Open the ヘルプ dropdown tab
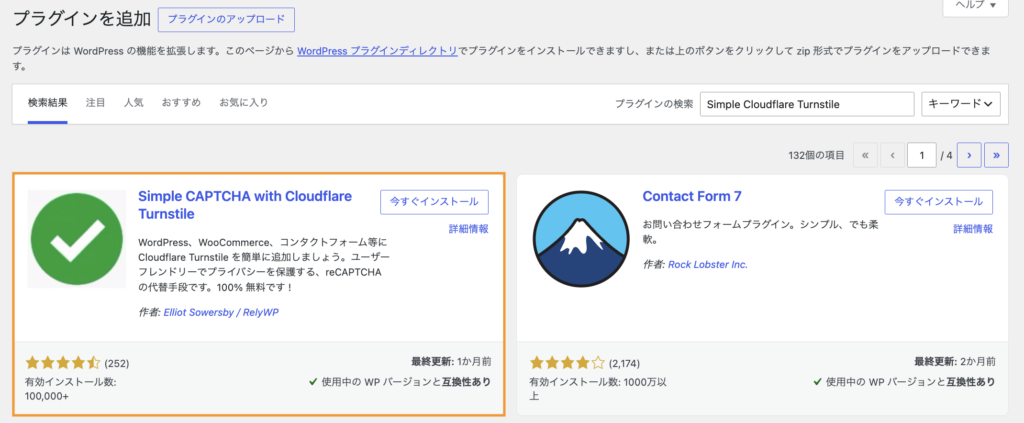The height and width of the screenshot is (423, 1024). [976, 5]
